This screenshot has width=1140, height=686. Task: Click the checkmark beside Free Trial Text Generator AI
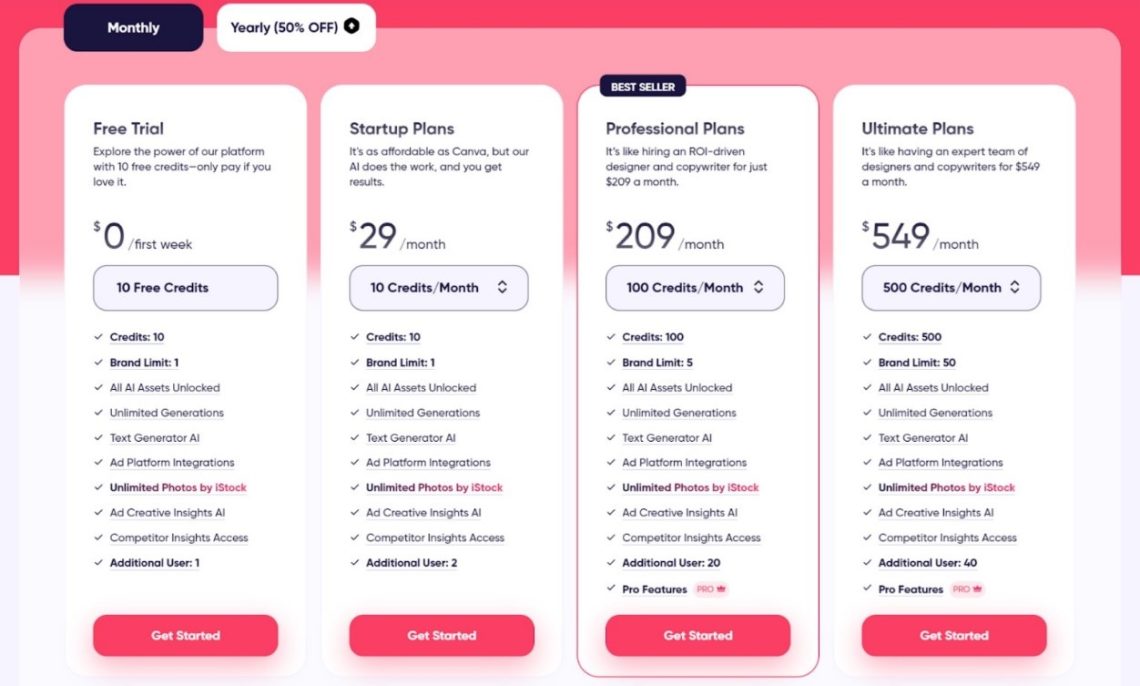(99, 438)
